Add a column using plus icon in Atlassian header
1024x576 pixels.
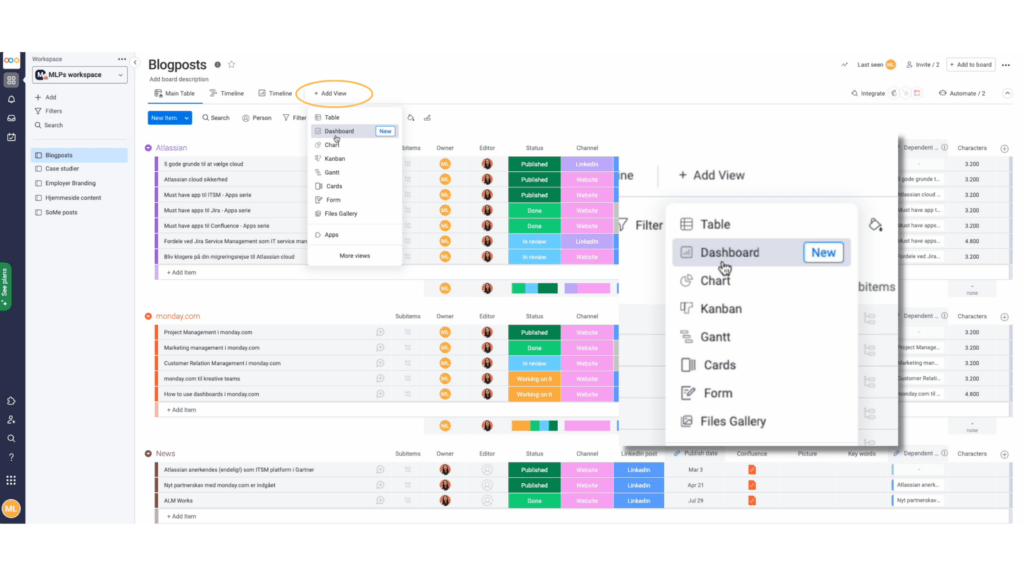(1004, 148)
